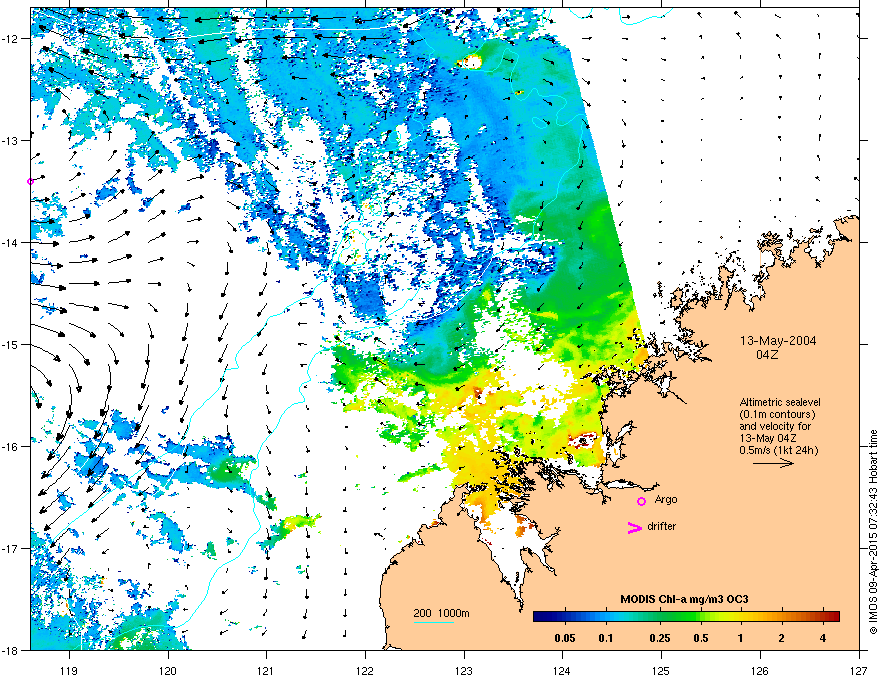The image size is (880, 680).
Task: Click the date label 13-May-2004
Action: pos(778,341)
